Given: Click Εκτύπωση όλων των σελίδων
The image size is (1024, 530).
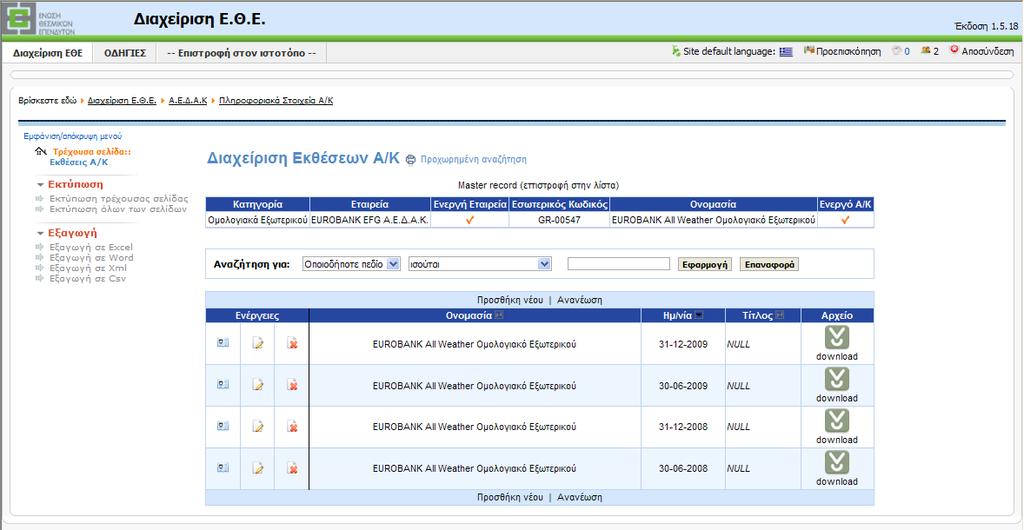Looking at the screenshot, I should point(118,209).
